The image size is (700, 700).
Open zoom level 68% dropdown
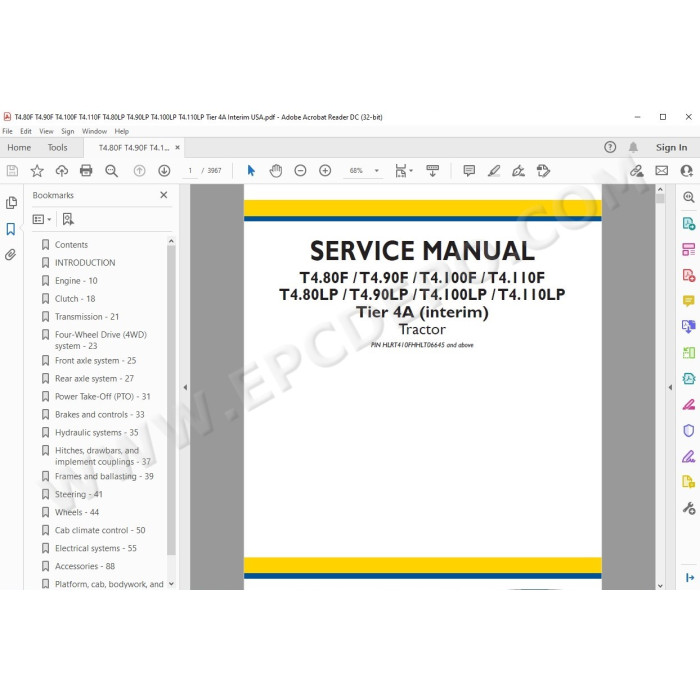(x=377, y=171)
